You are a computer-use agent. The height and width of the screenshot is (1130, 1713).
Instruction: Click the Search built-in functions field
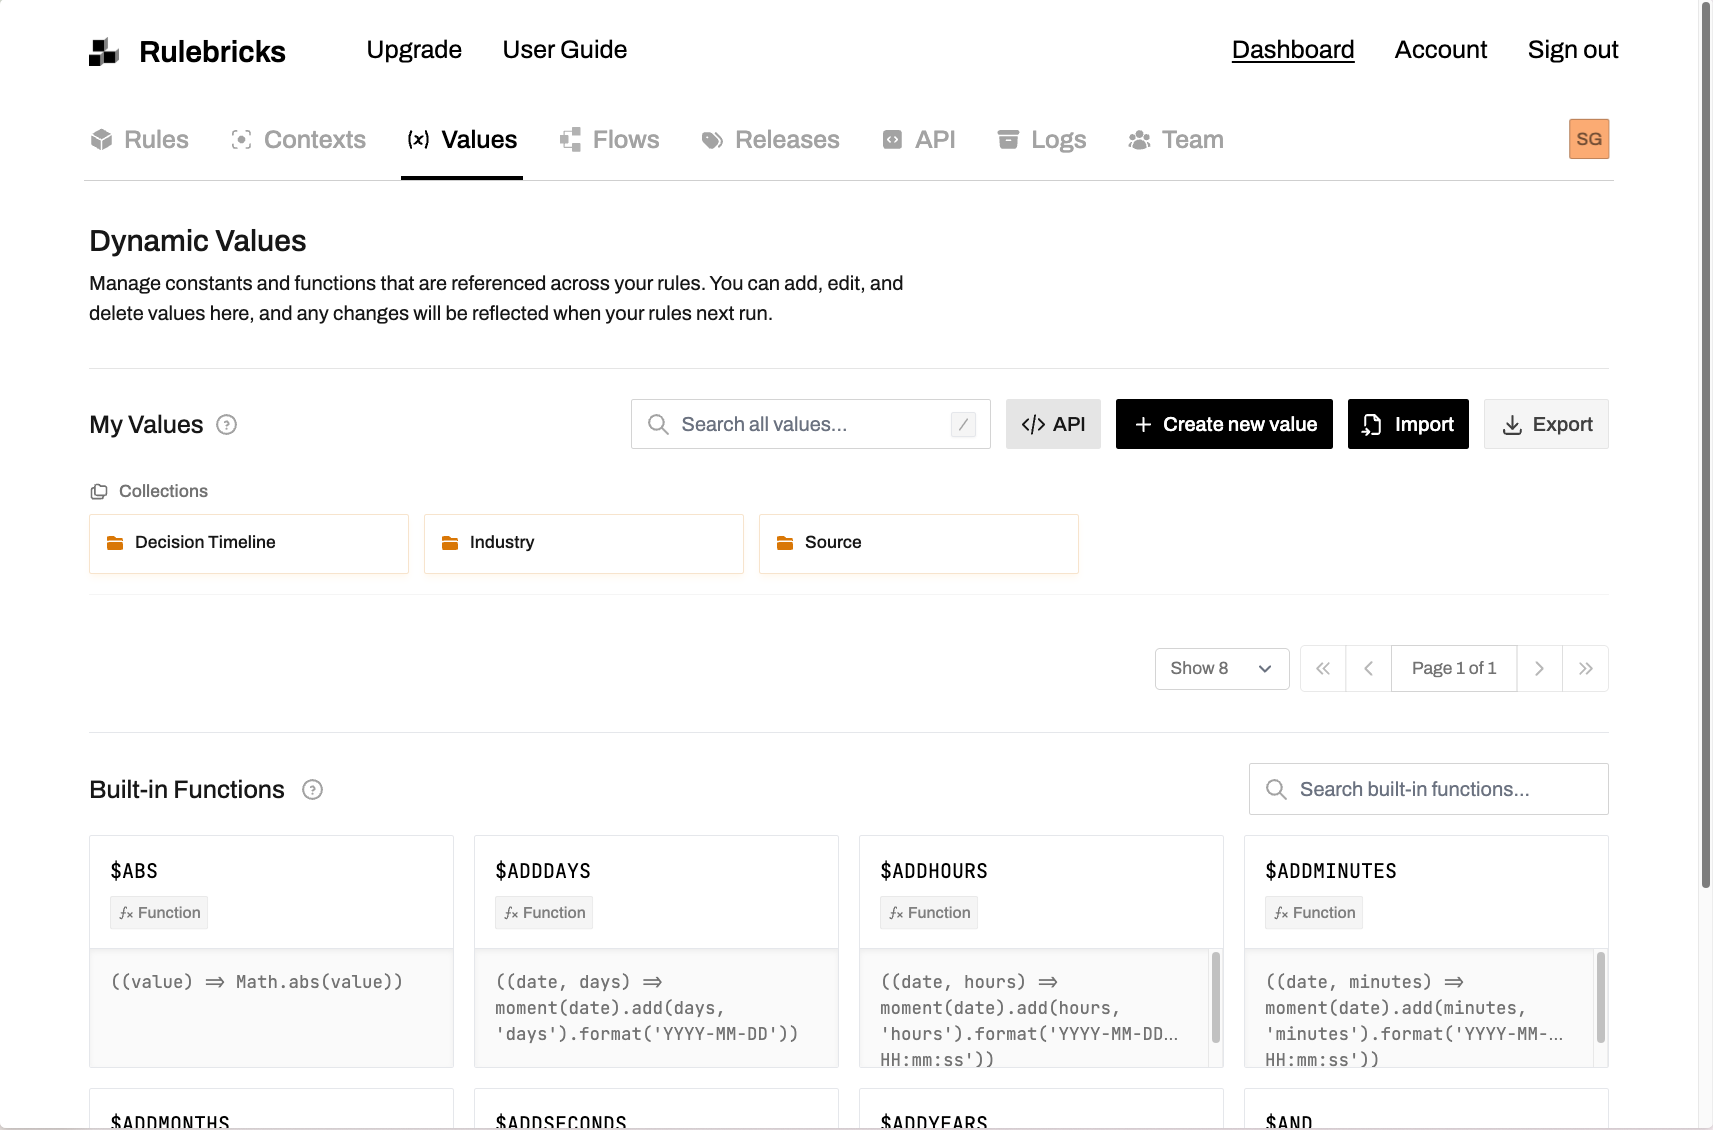pyautogui.click(x=1428, y=790)
